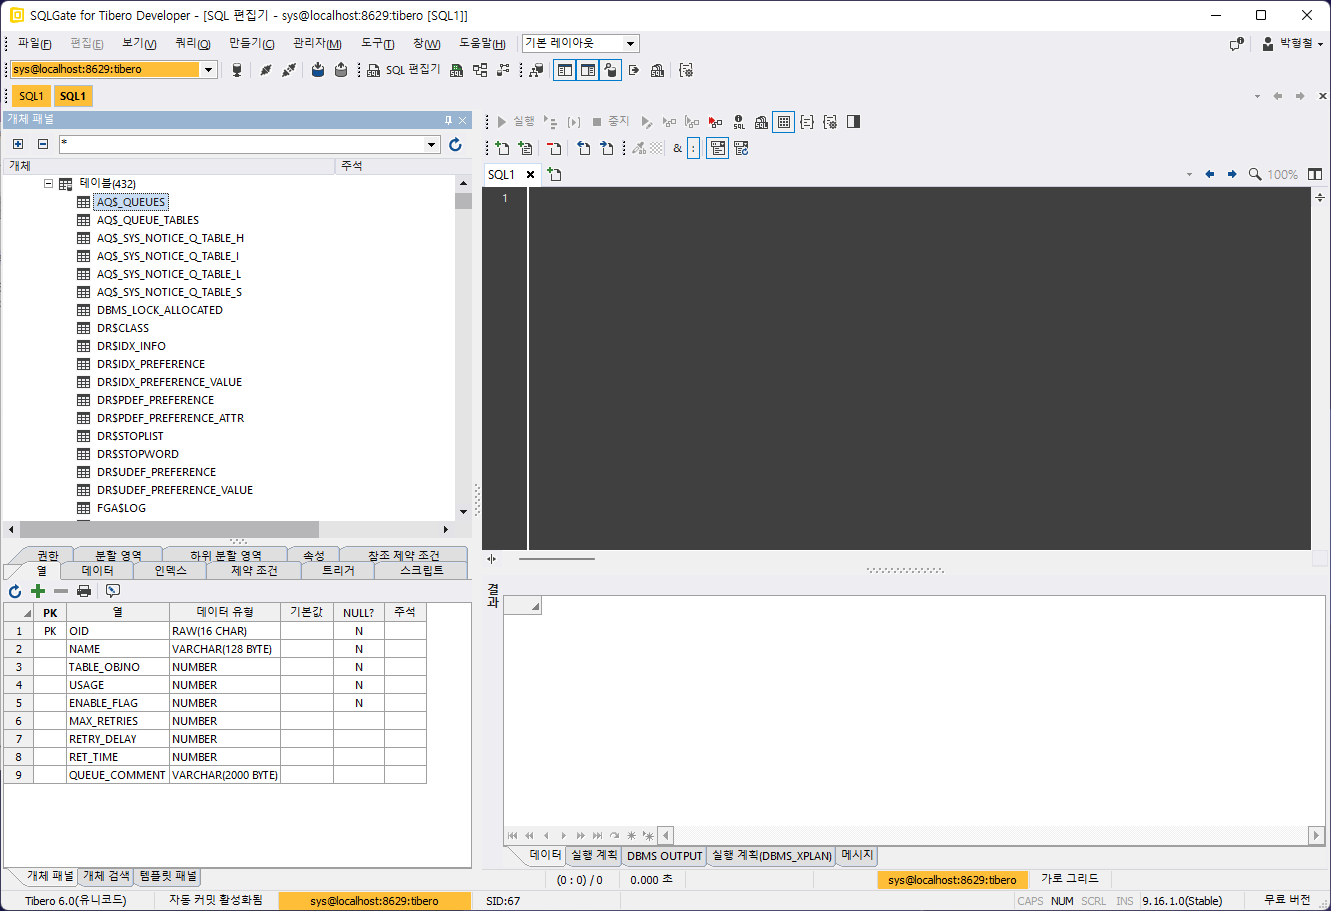Open the editor tab list dropdown arrow
Screen dimensions: 1331x911
click(x=1189, y=174)
